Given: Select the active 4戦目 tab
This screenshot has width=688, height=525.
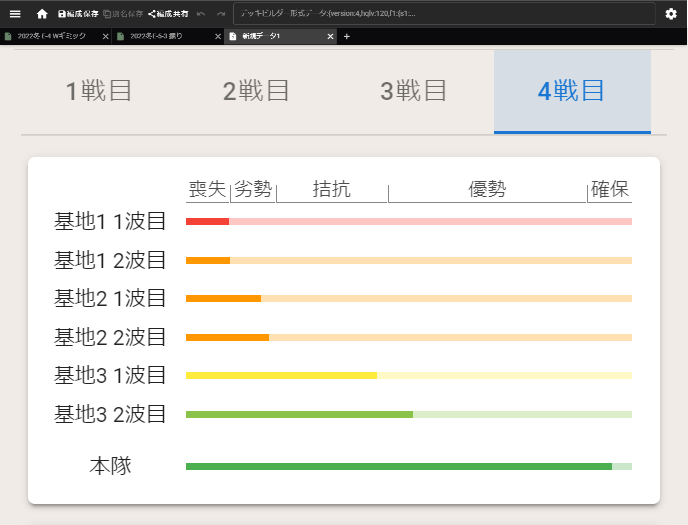Looking at the screenshot, I should coord(571,91).
